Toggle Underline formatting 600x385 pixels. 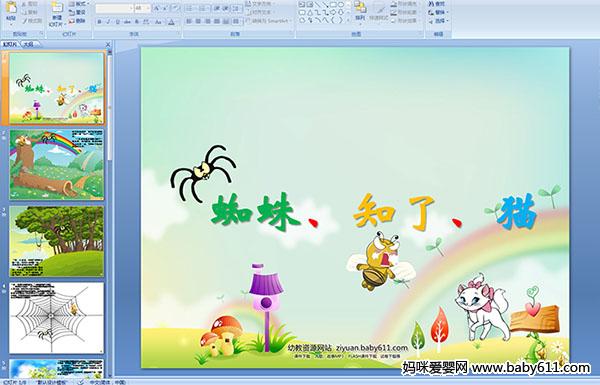click(117, 22)
